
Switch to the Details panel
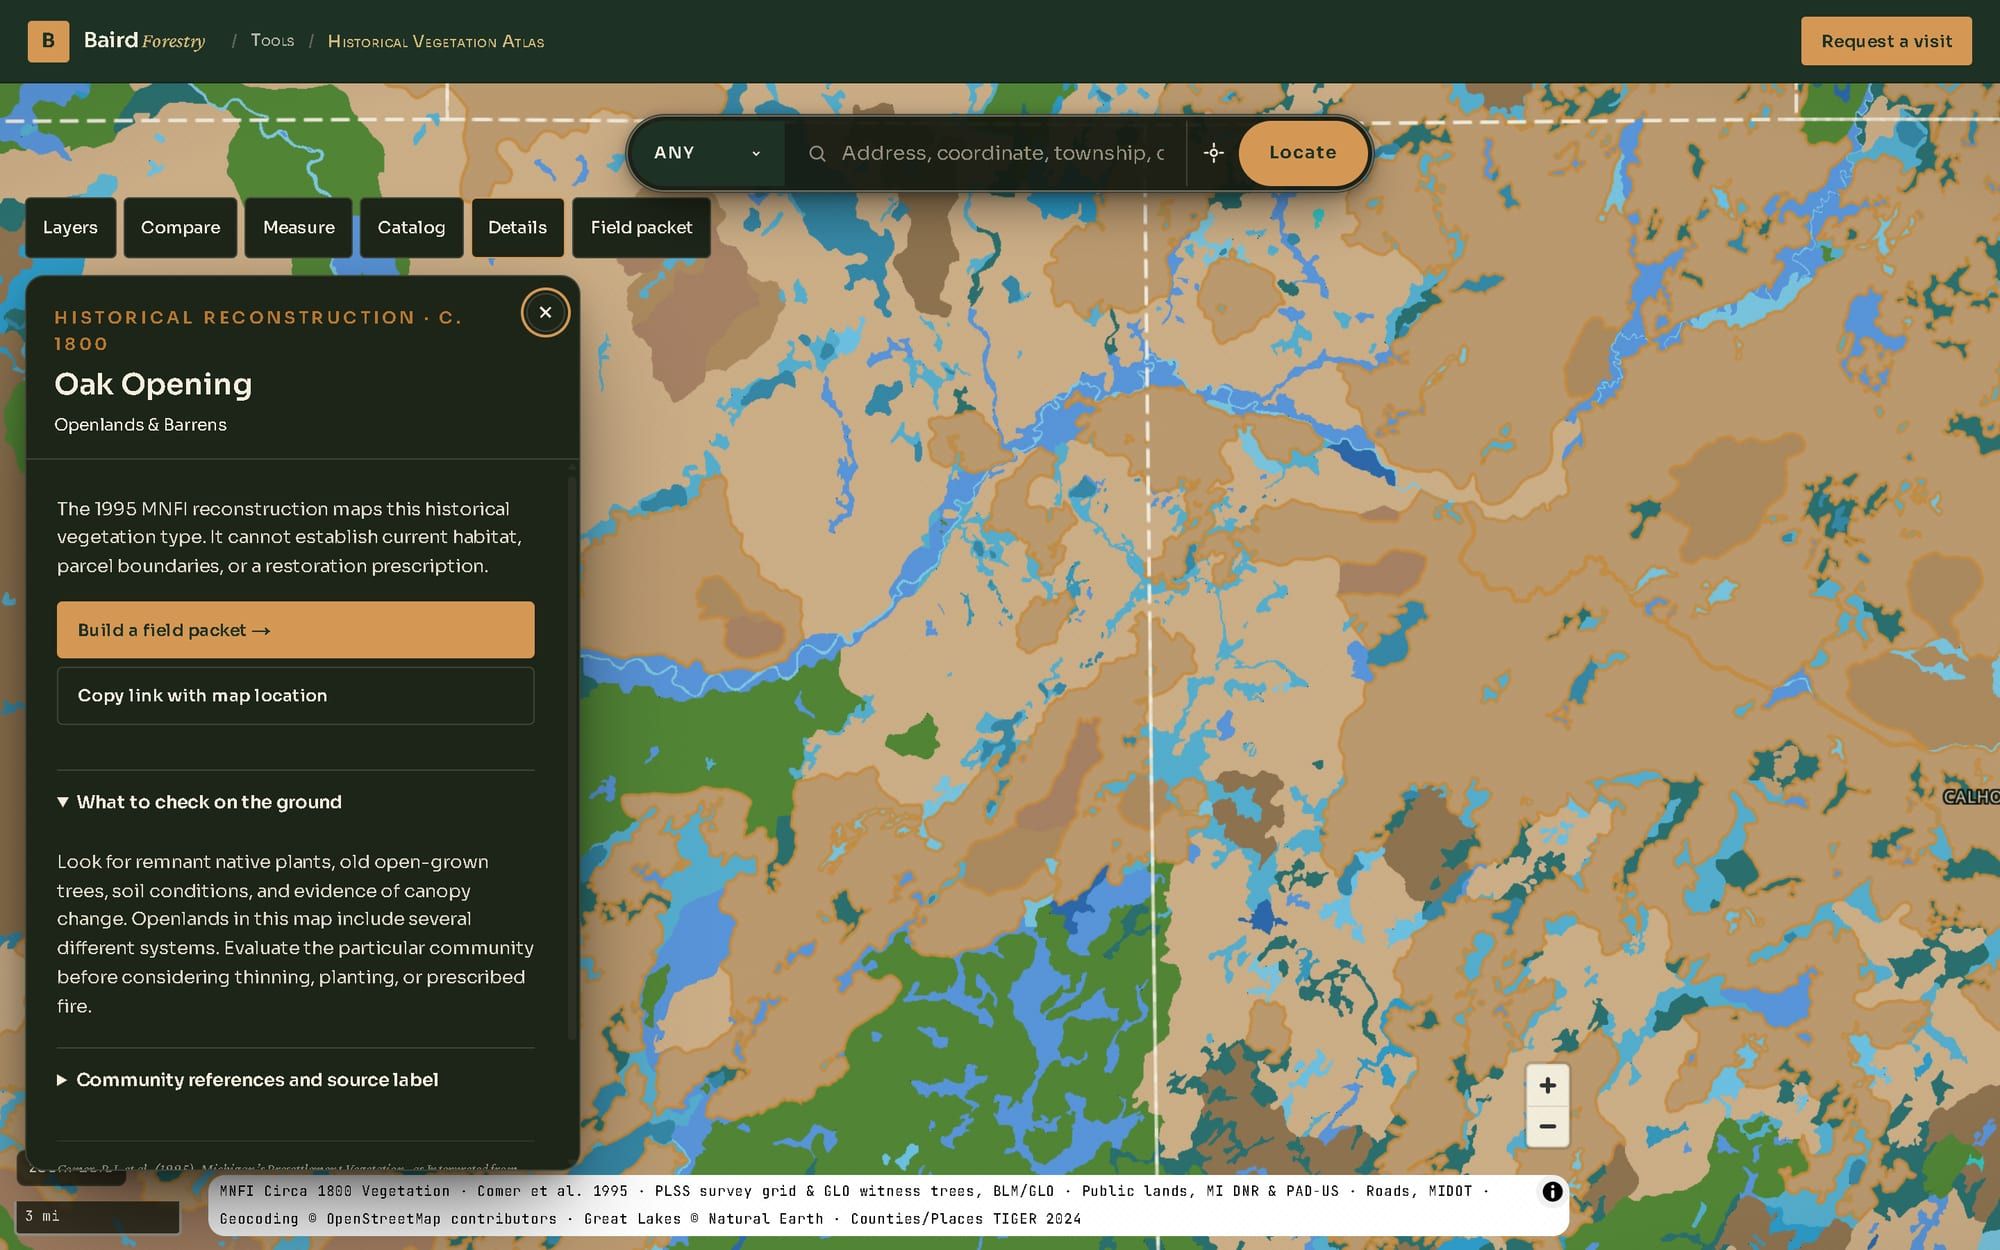pos(517,228)
